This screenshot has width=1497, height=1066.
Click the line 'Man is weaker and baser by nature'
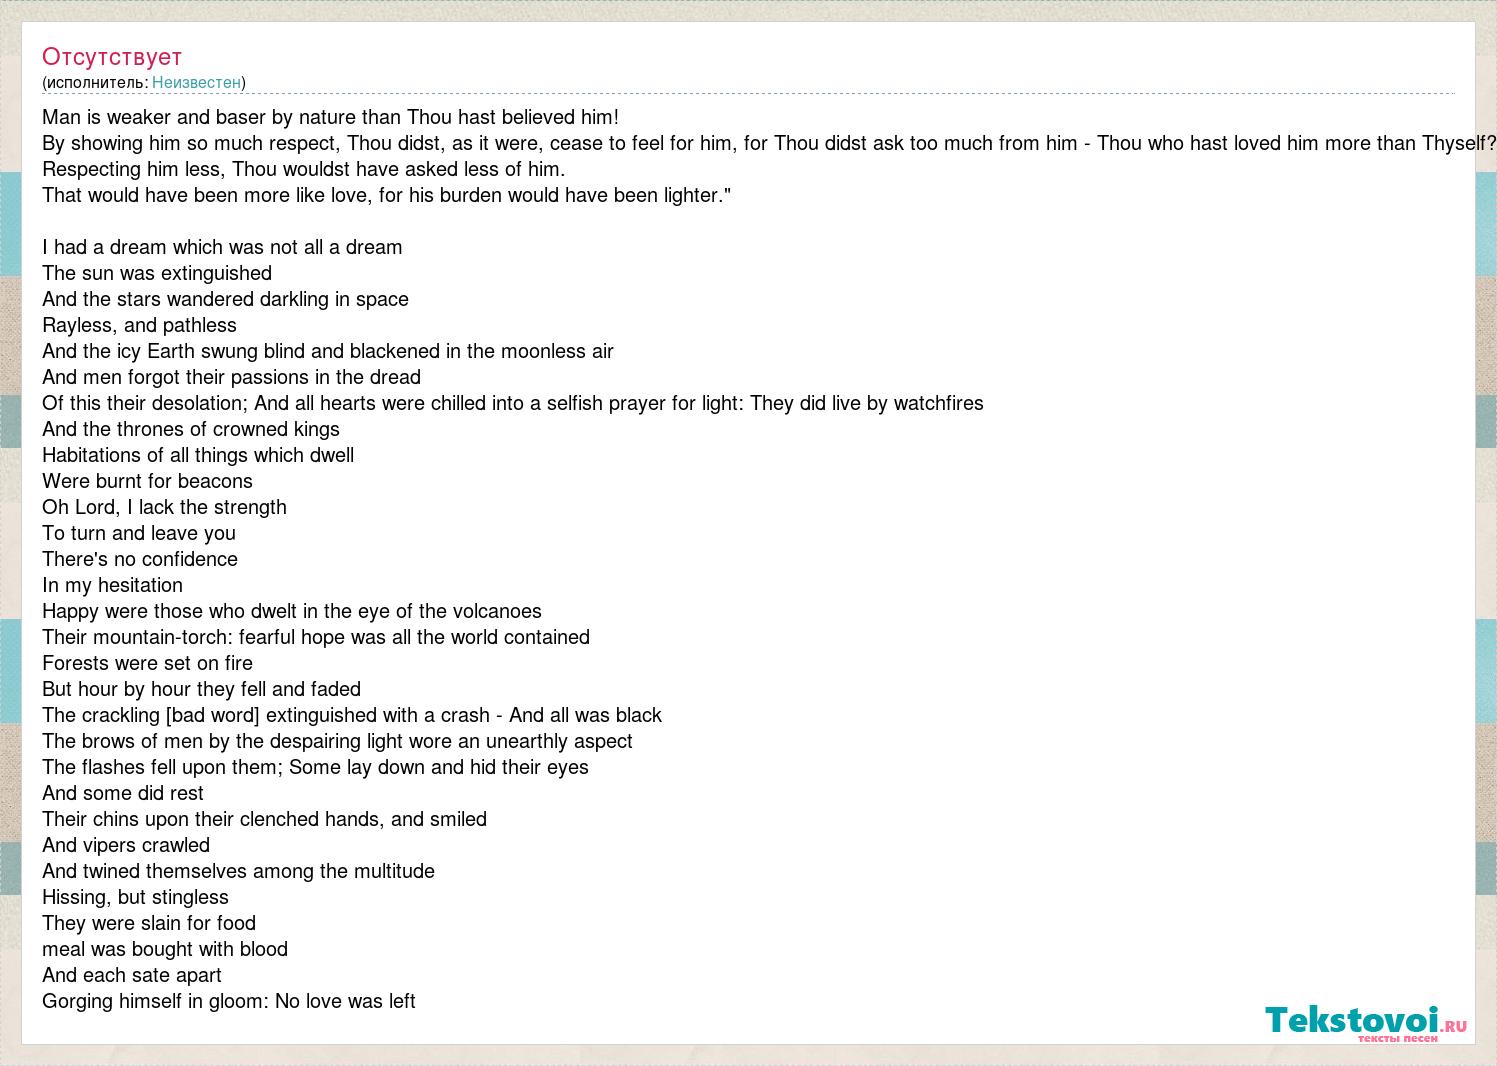[x=331, y=117]
